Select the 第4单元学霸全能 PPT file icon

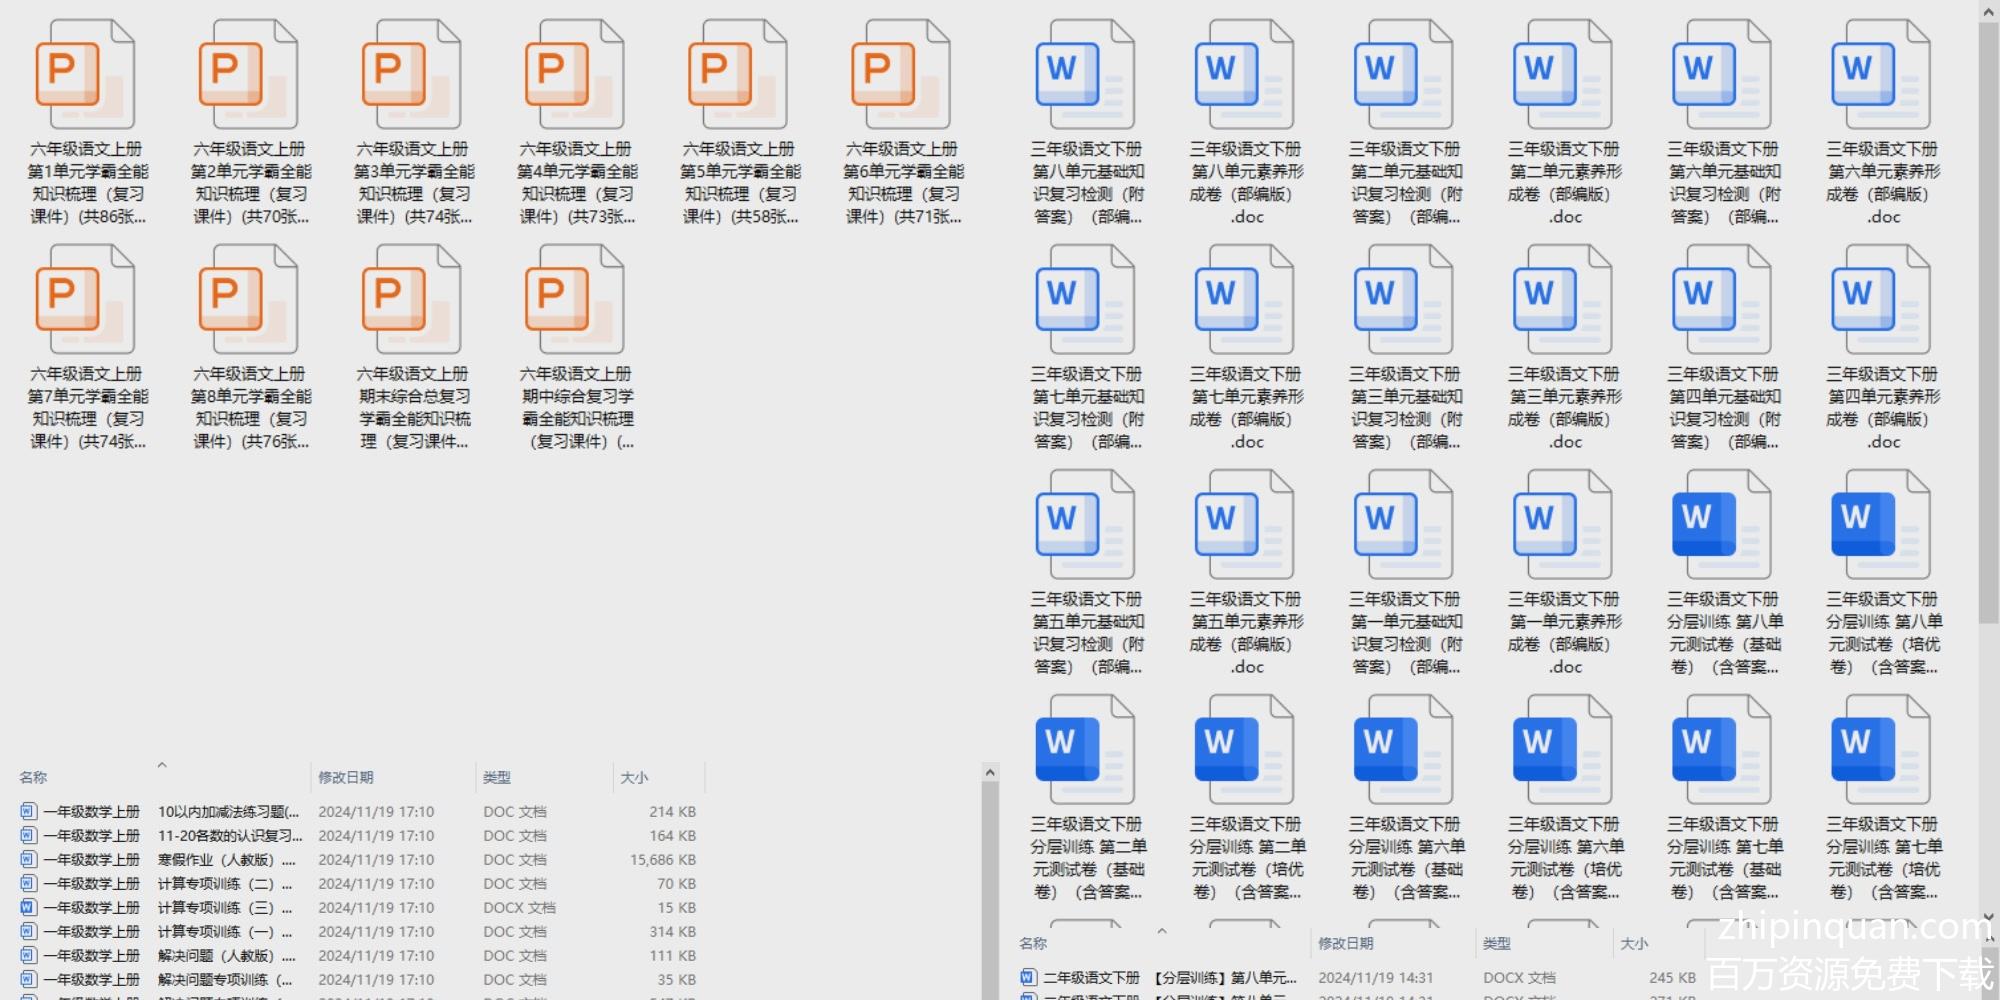575,75
